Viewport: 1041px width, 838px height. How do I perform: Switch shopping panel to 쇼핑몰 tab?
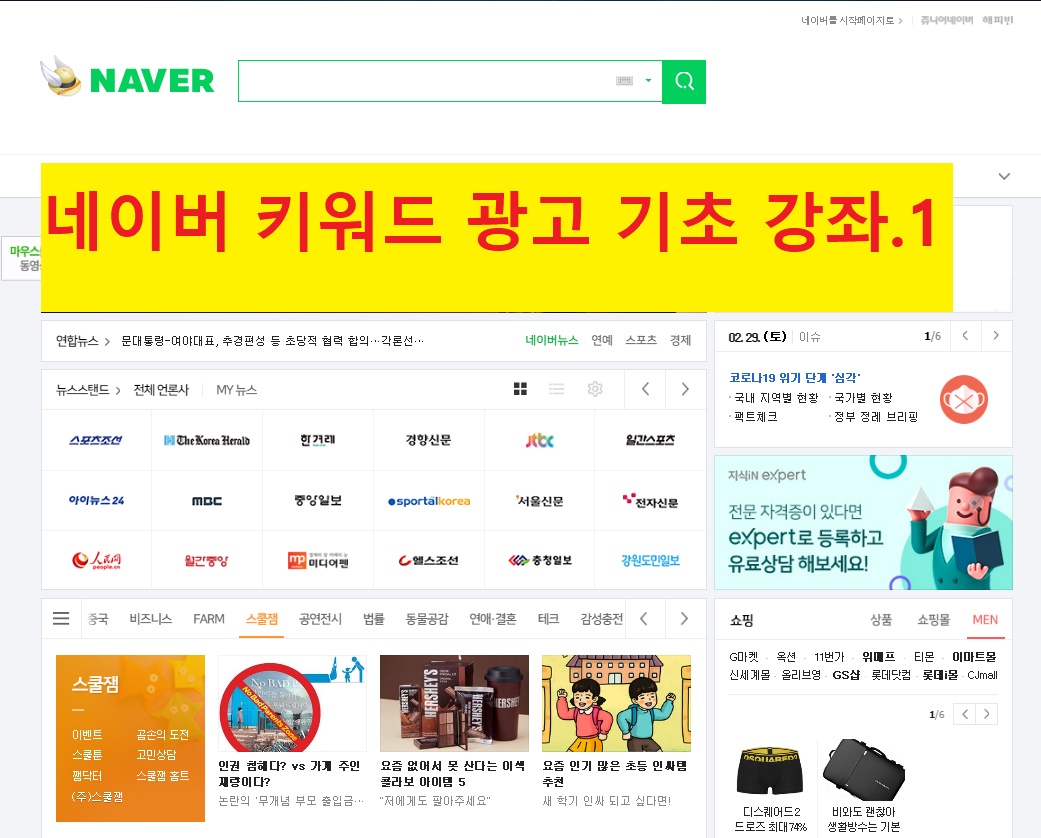933,620
